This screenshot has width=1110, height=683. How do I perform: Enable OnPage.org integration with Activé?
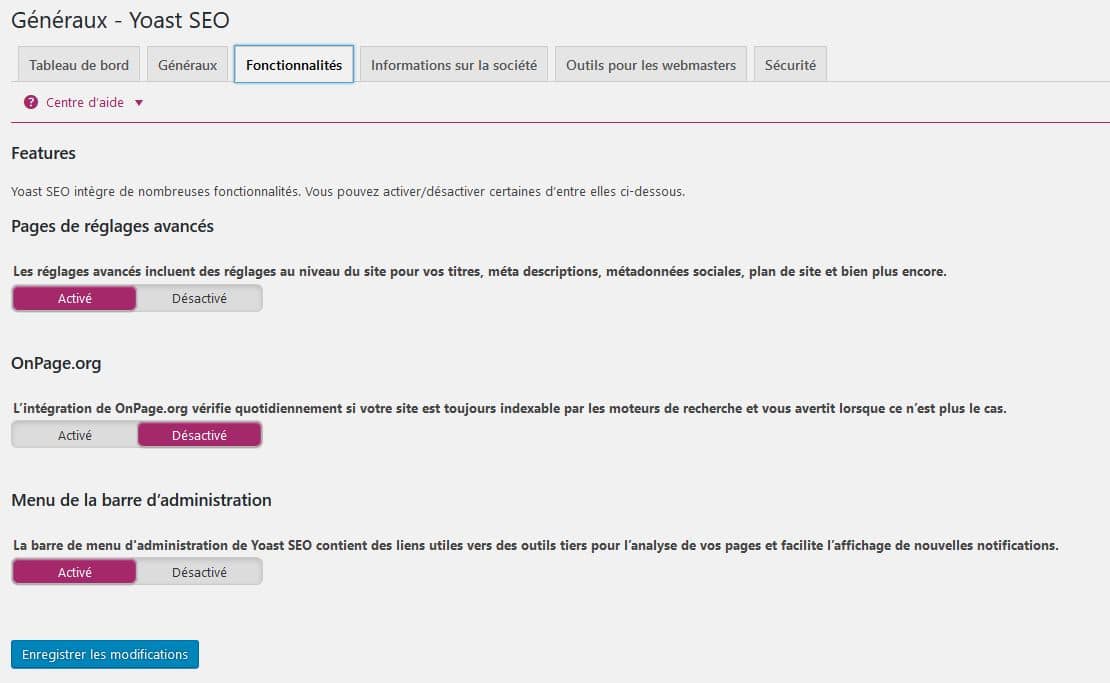tap(74, 435)
